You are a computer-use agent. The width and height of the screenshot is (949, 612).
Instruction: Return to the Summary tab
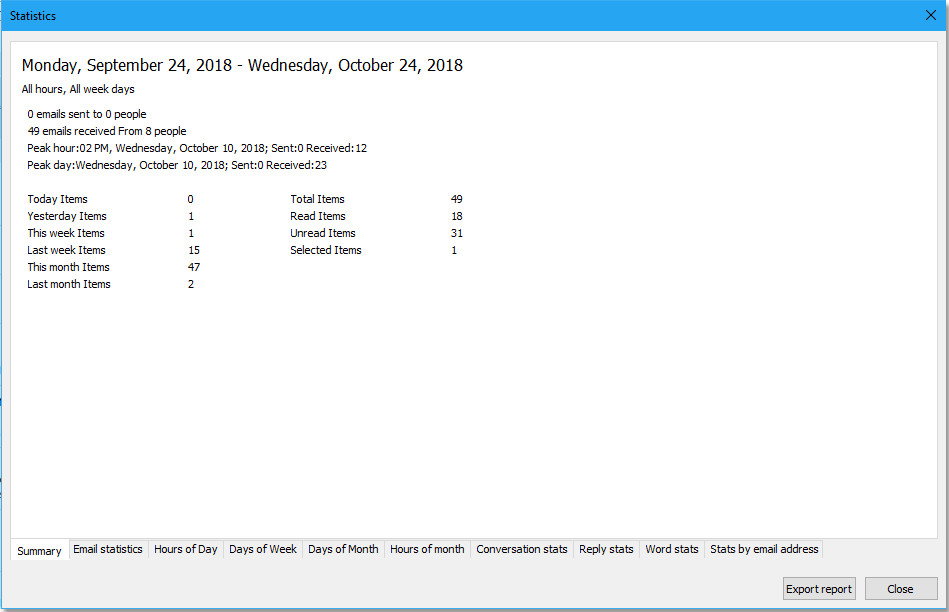pos(39,550)
